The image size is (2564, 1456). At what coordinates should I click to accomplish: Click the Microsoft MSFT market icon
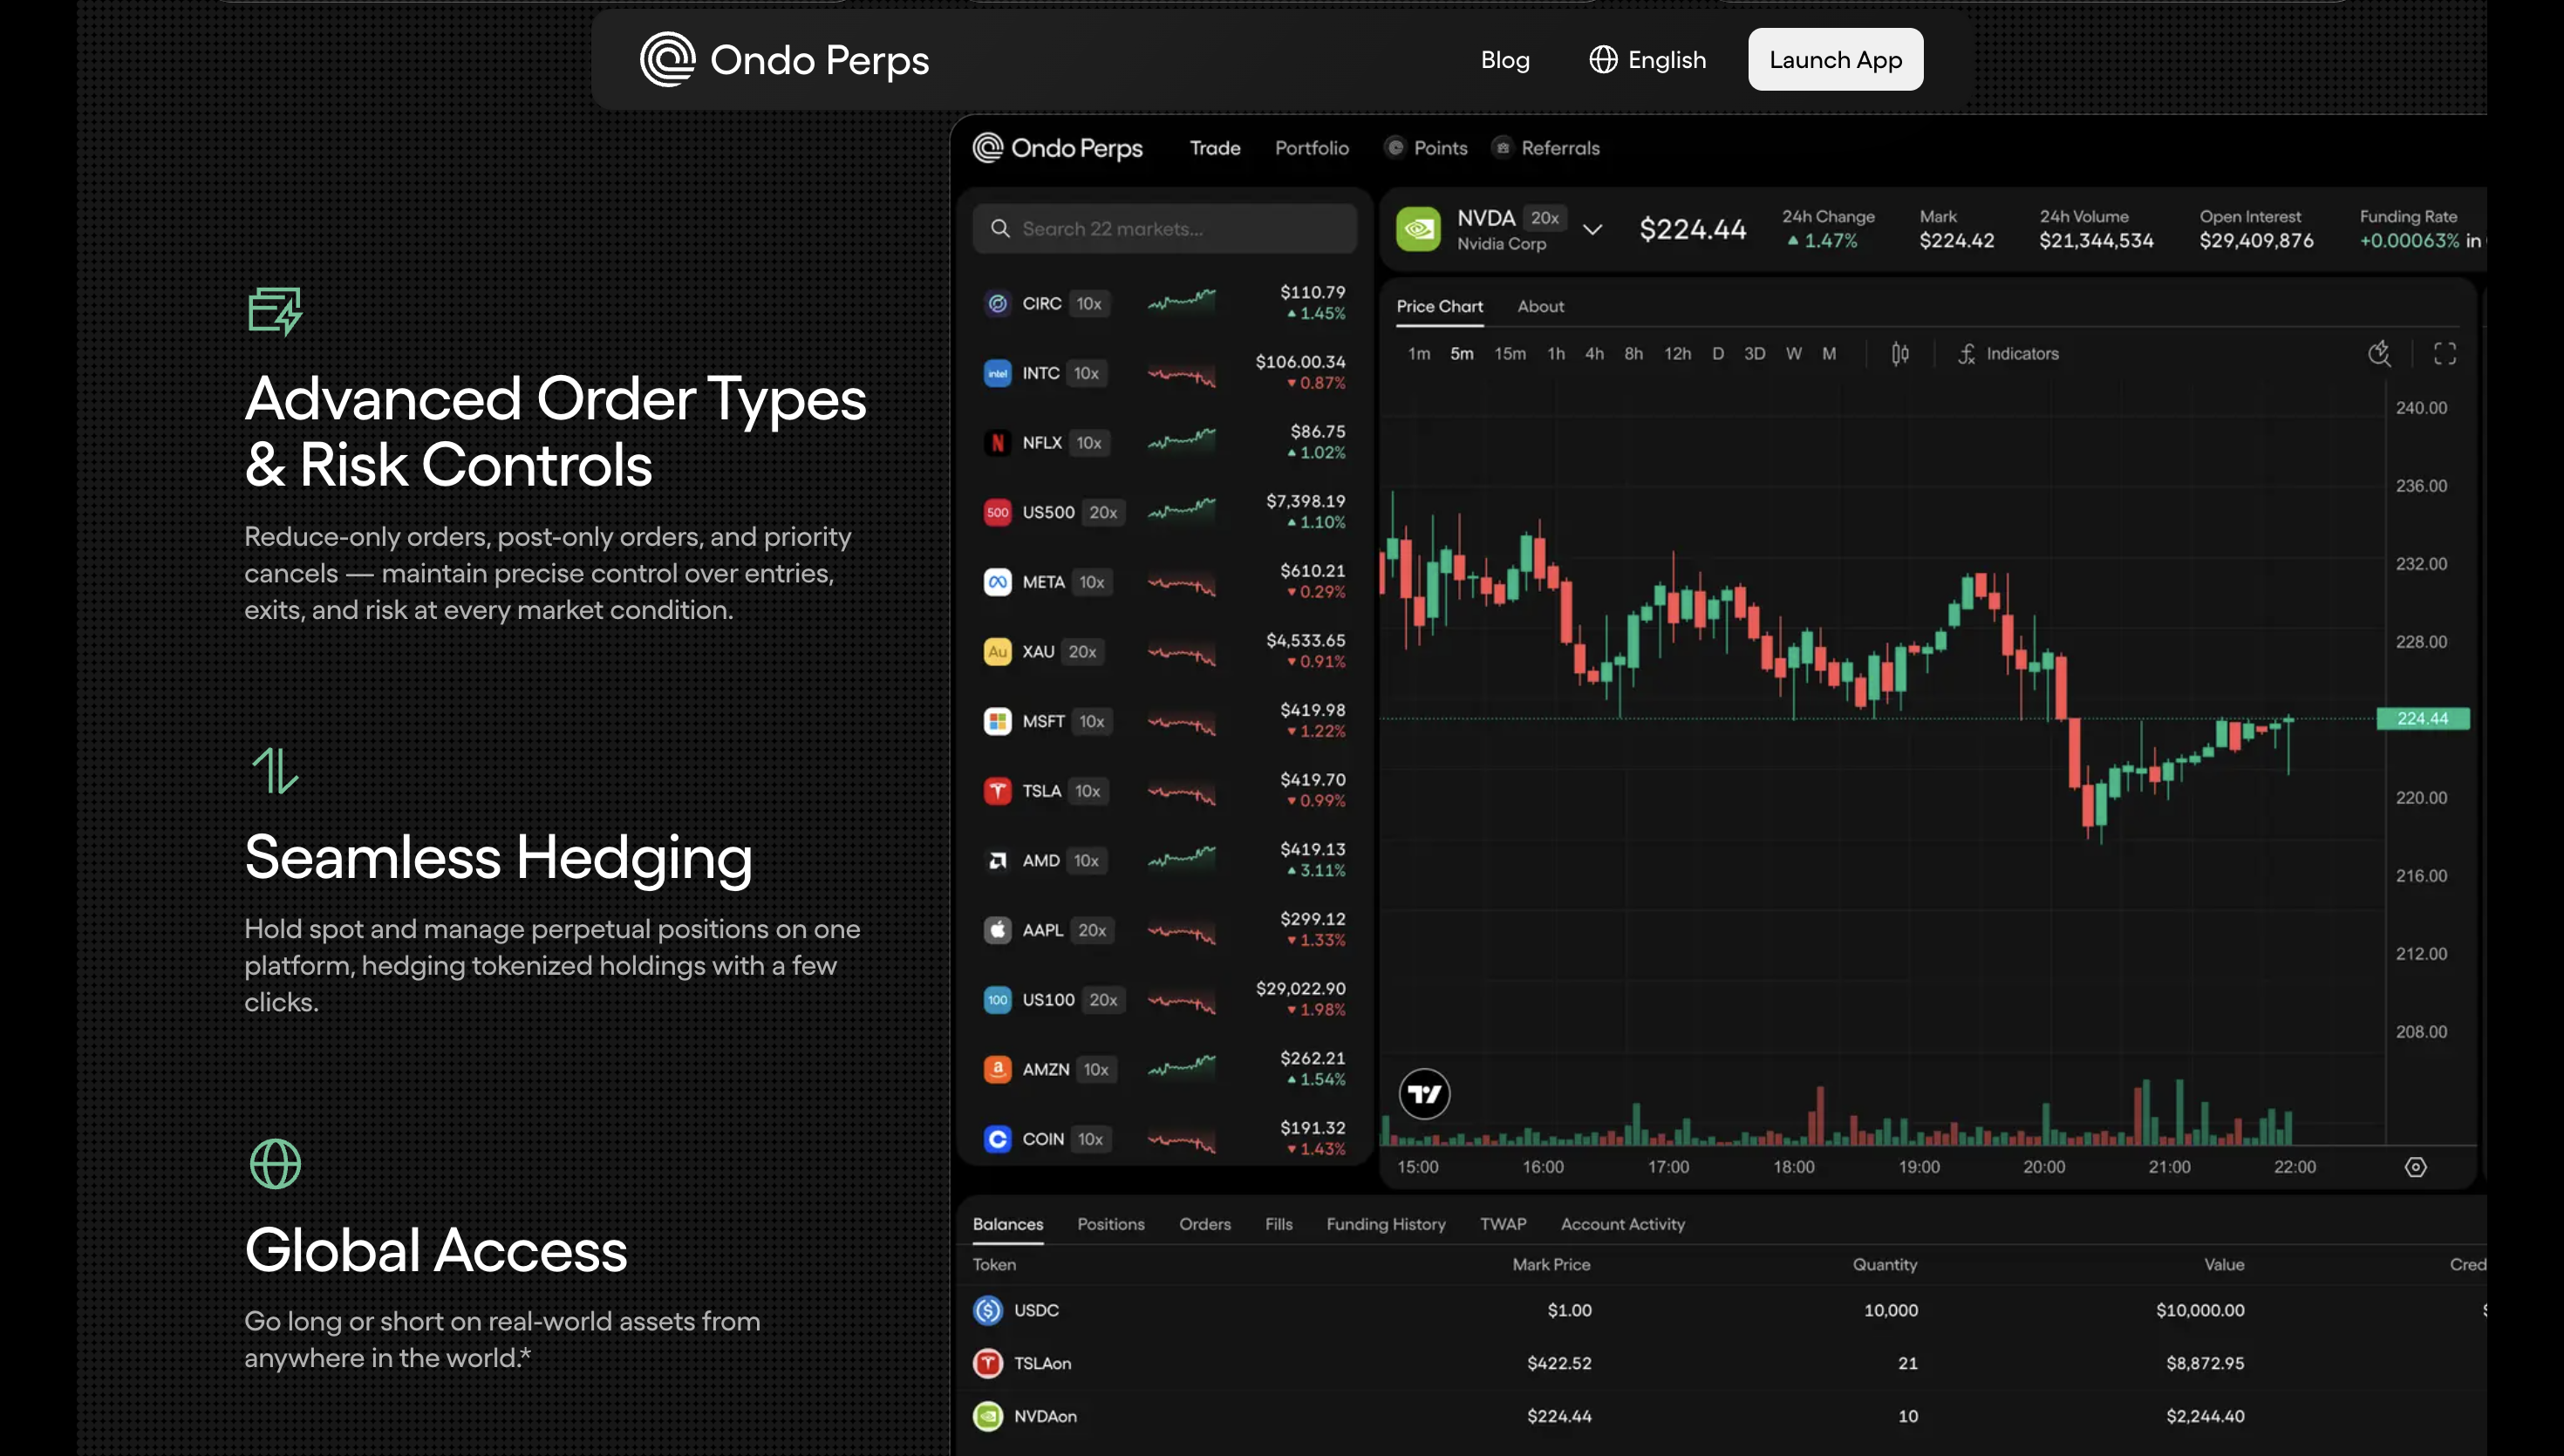point(997,721)
